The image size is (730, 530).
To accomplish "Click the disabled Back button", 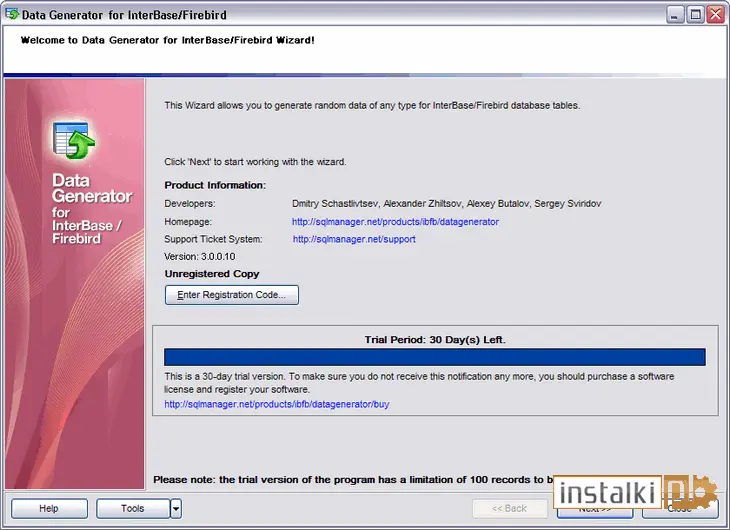I will click(x=509, y=508).
